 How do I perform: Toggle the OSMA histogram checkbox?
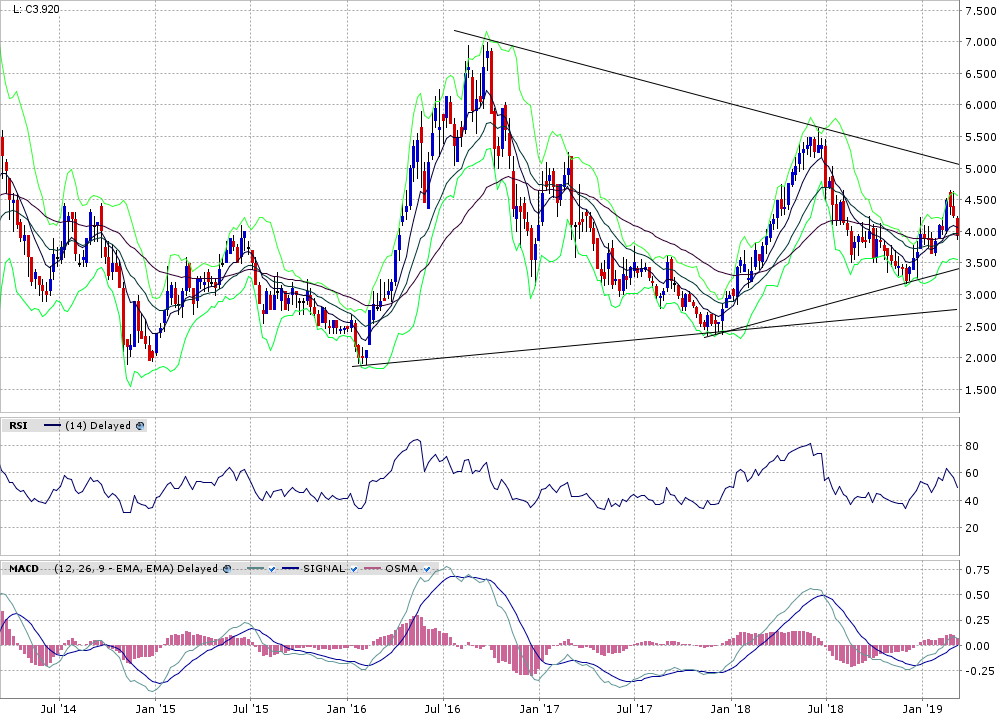(427, 568)
